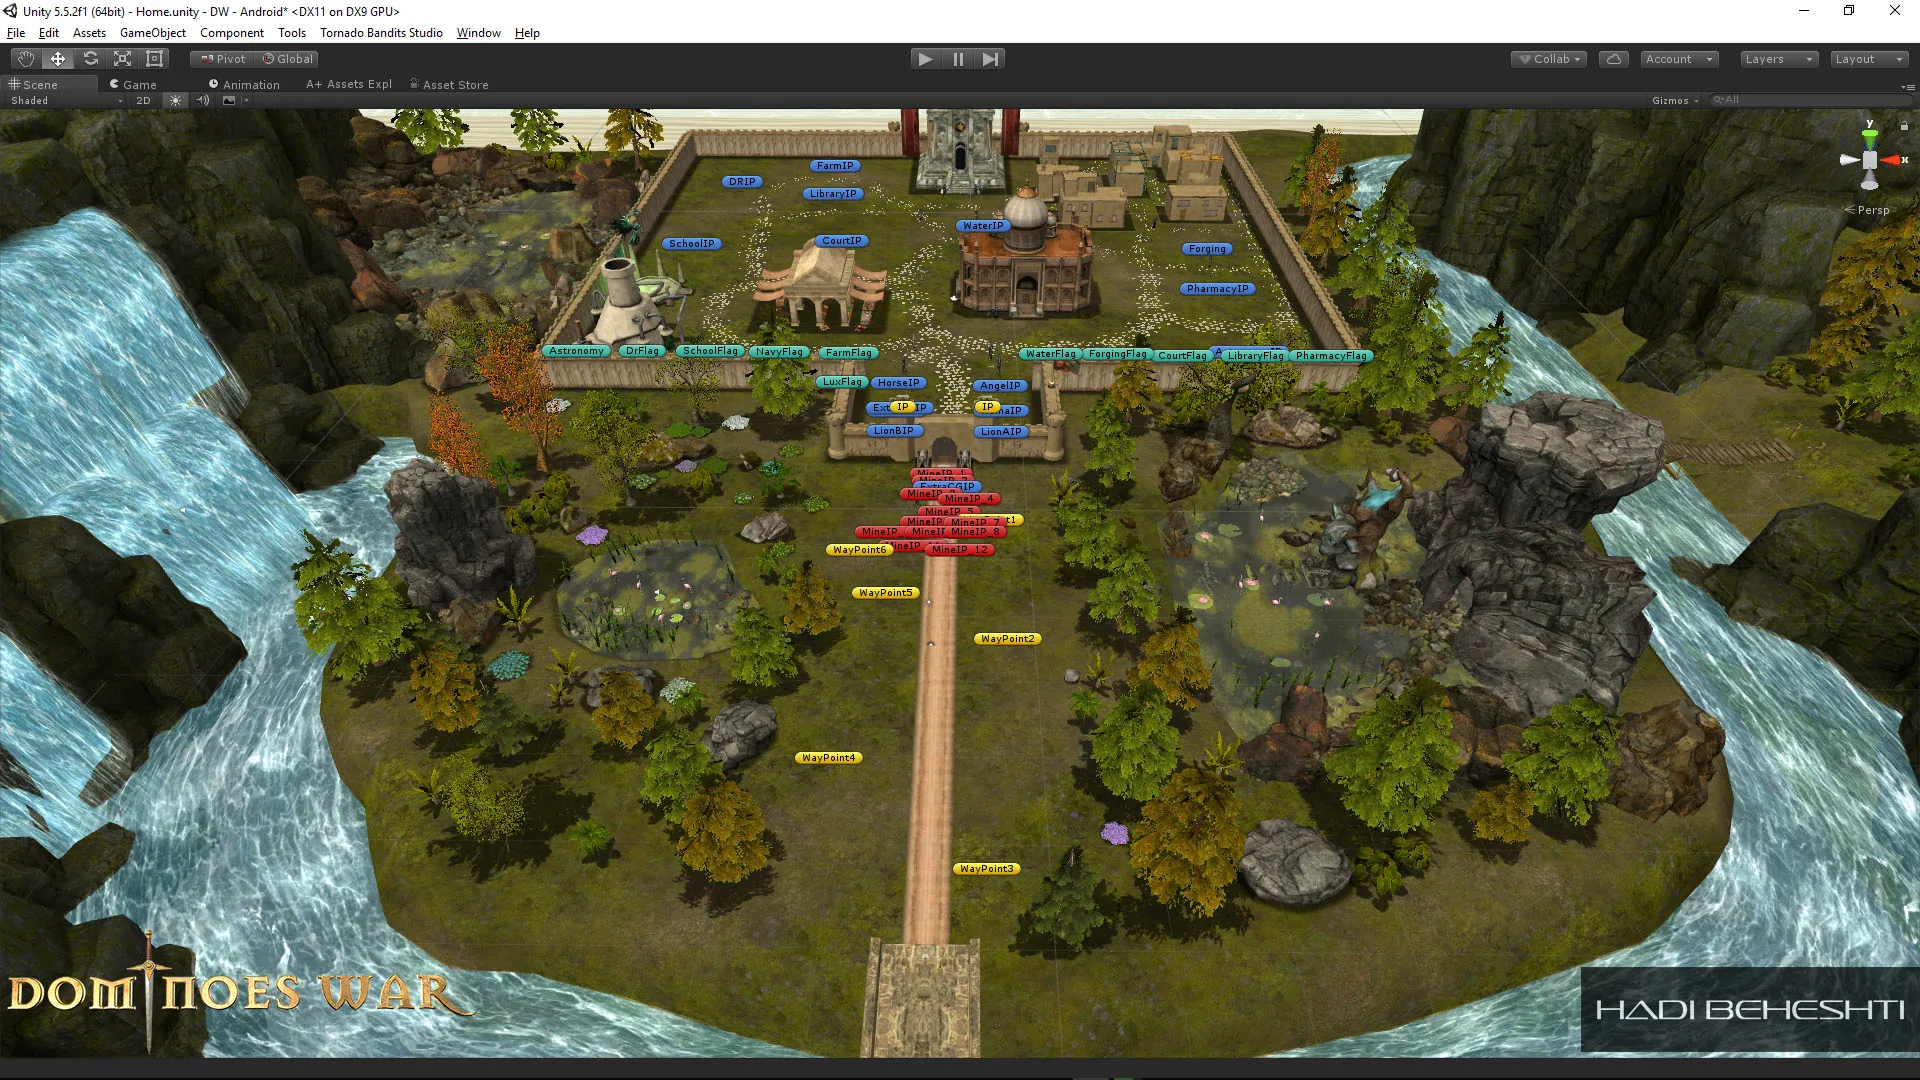Click the scene gizmo lock icon

click(x=1904, y=125)
